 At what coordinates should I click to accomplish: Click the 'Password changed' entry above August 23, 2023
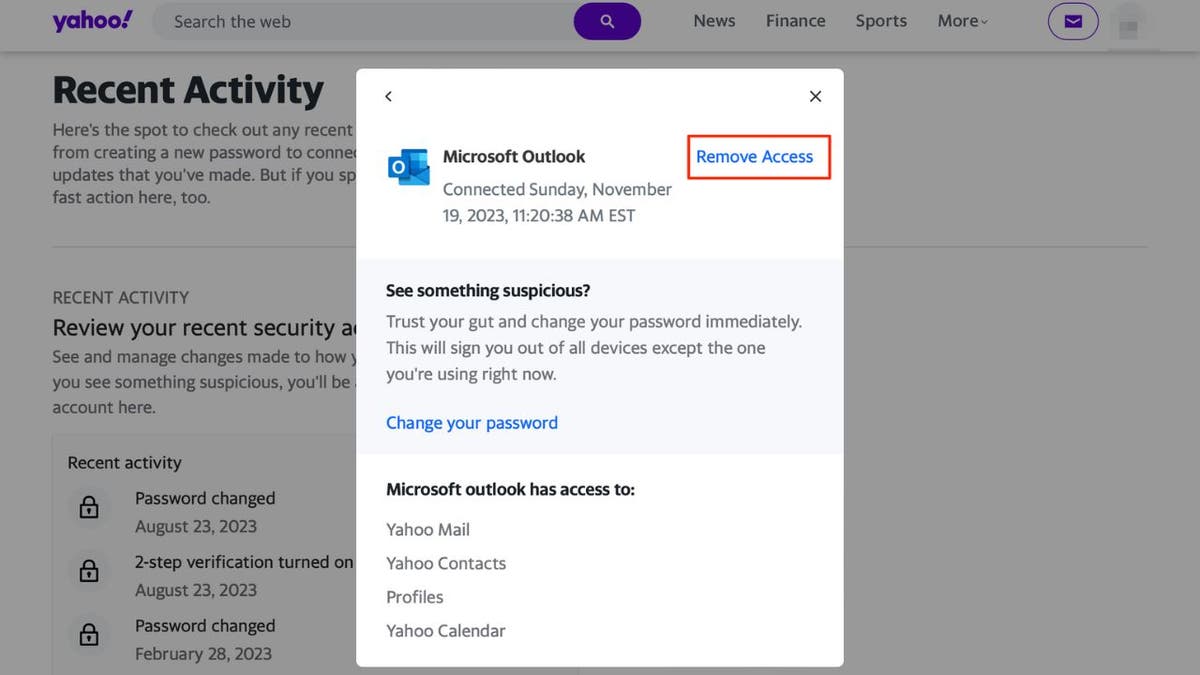[205, 498]
